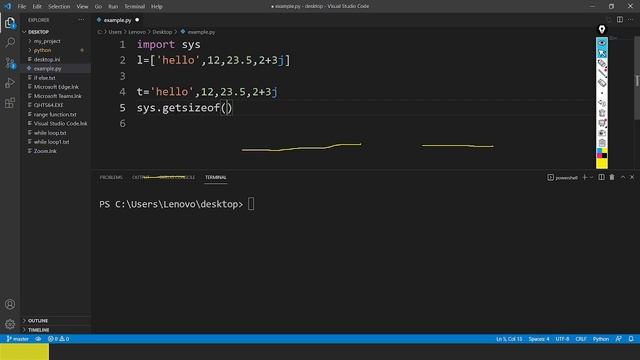The height and width of the screenshot is (360, 640).
Task: Change the UTF-8 encoding setting
Action: pos(562,339)
